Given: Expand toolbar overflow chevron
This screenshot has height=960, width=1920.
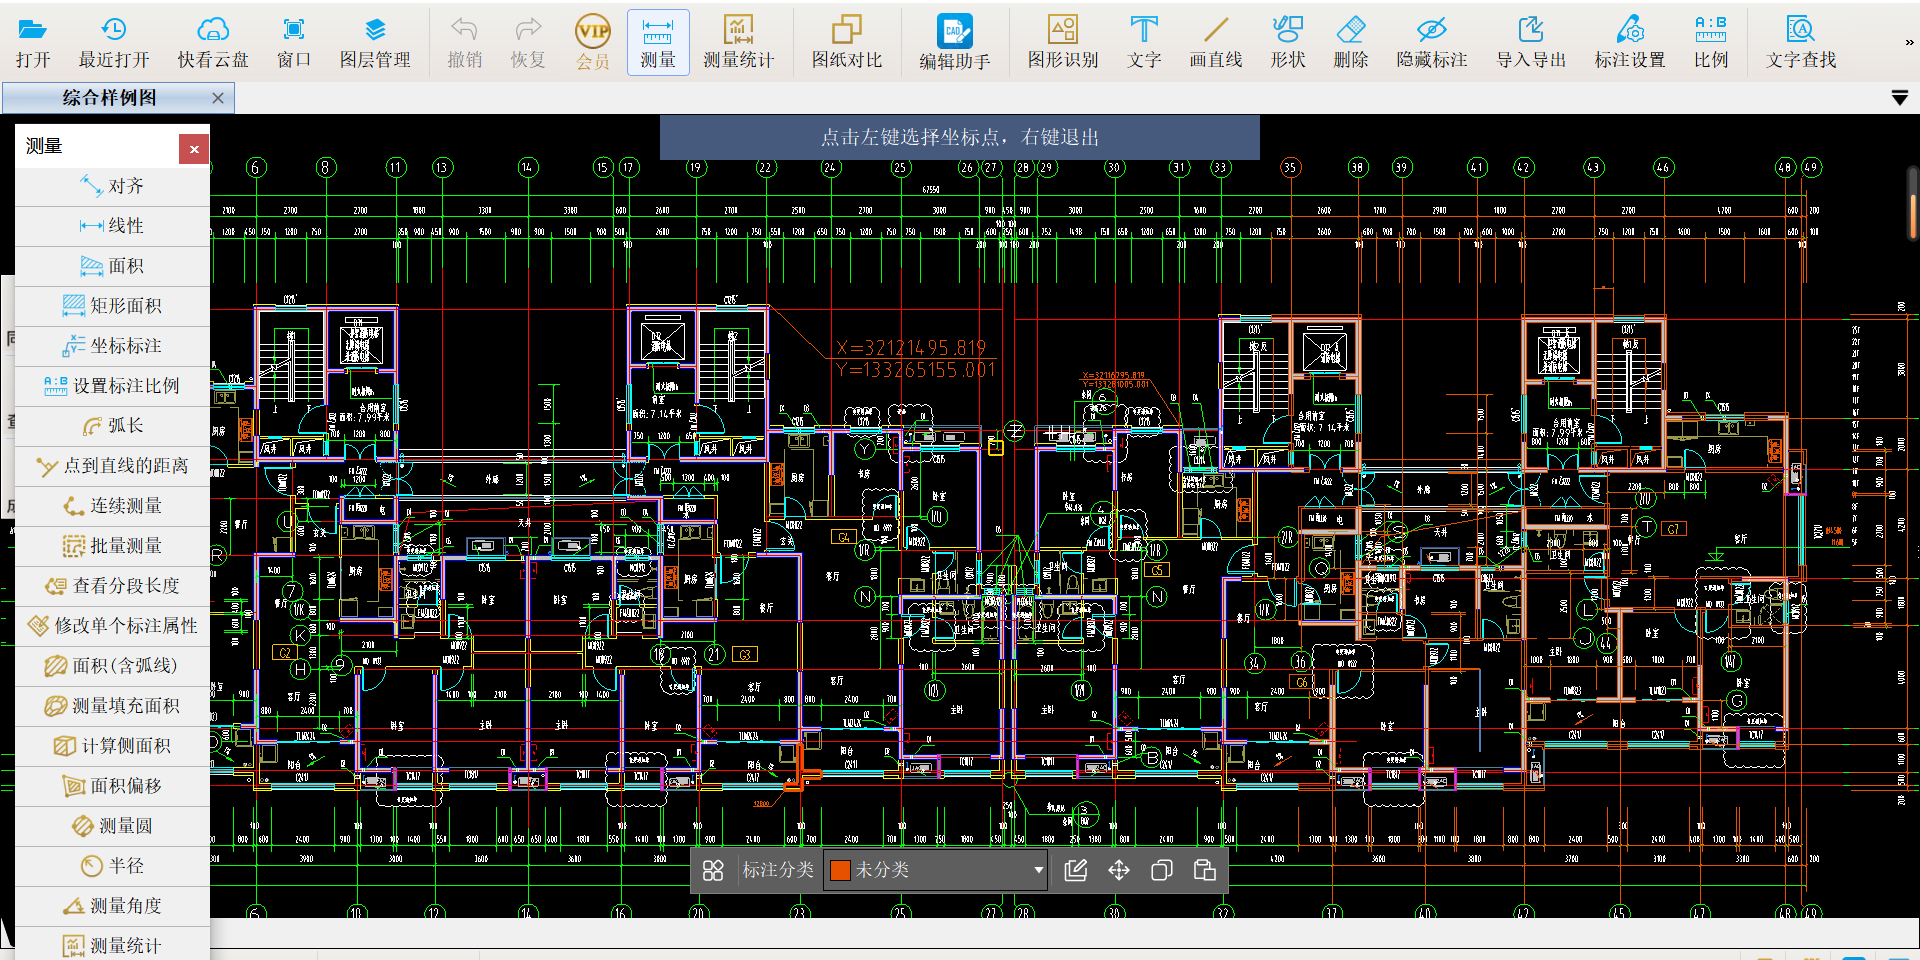Looking at the screenshot, I should (x=1908, y=43).
